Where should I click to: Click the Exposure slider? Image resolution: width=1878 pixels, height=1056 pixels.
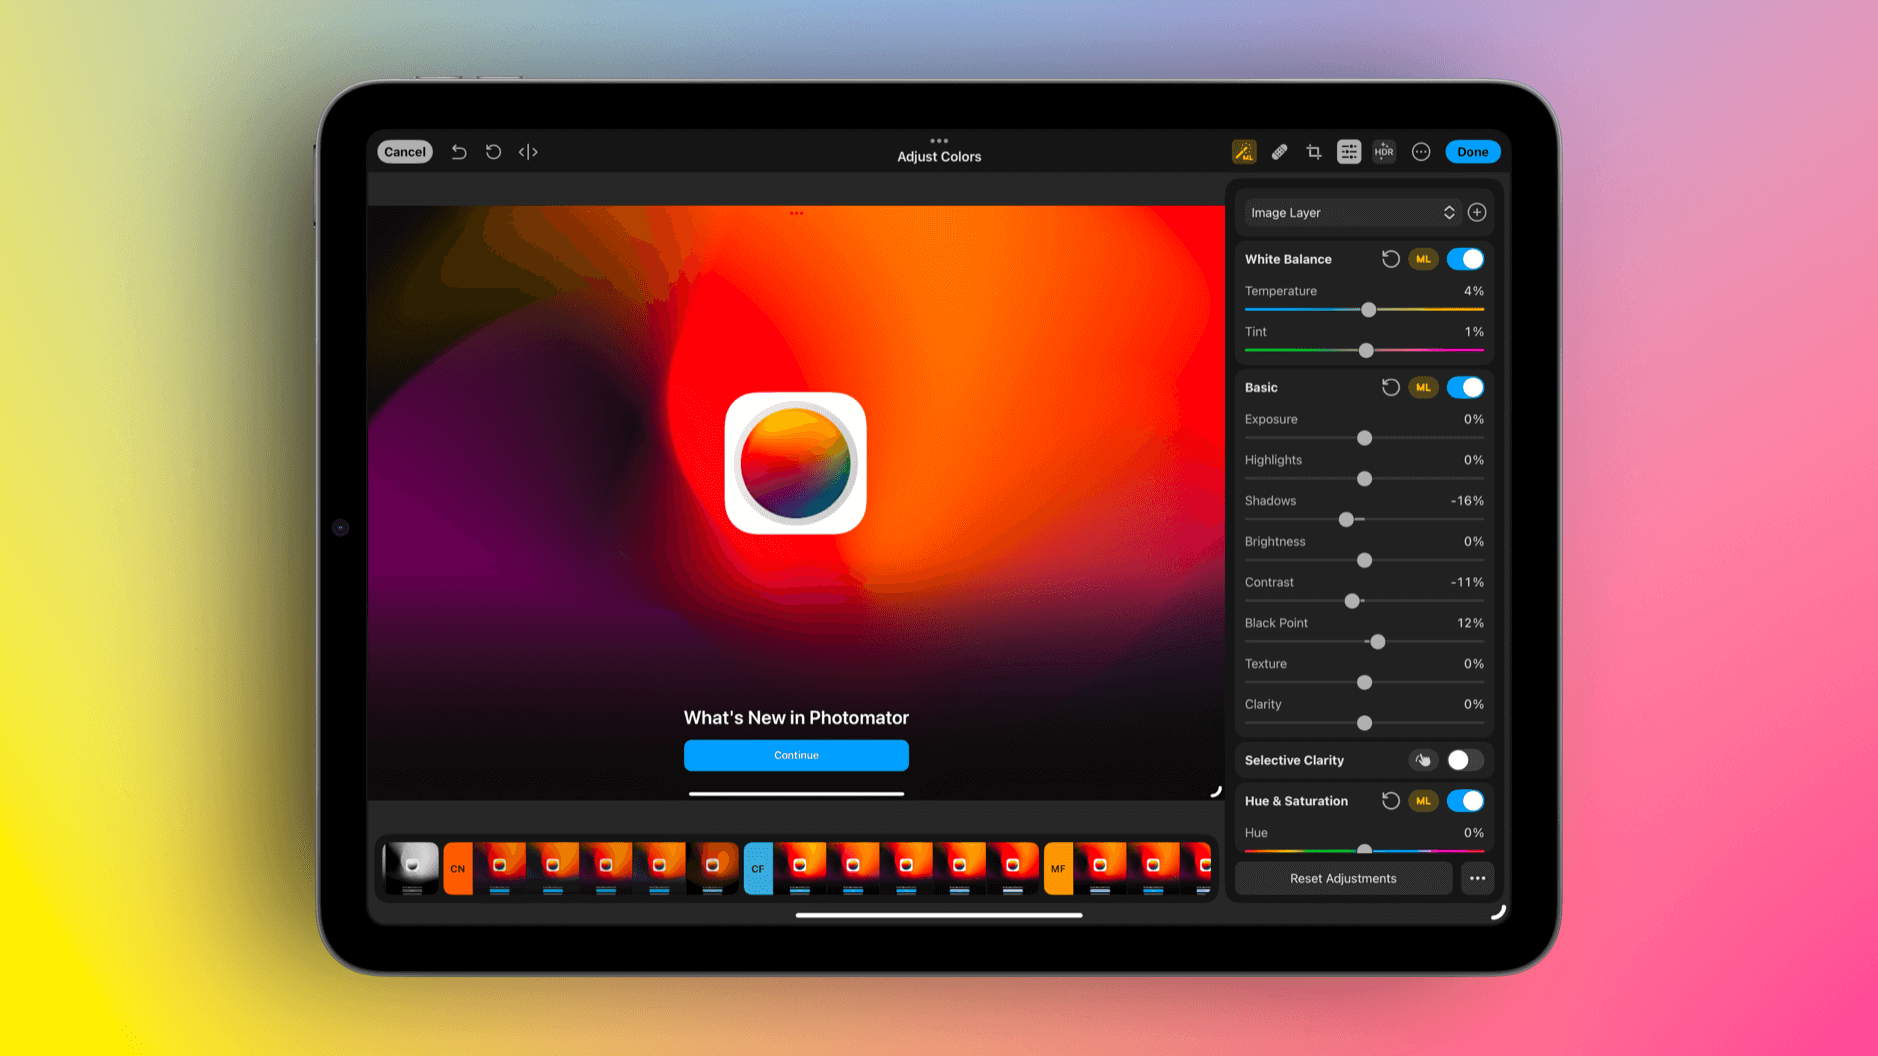[1364, 438]
